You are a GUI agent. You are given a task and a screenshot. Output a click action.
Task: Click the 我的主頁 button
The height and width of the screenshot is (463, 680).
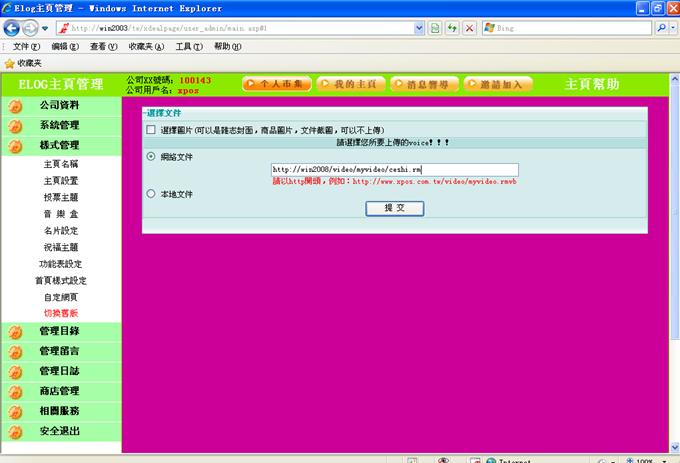351,85
